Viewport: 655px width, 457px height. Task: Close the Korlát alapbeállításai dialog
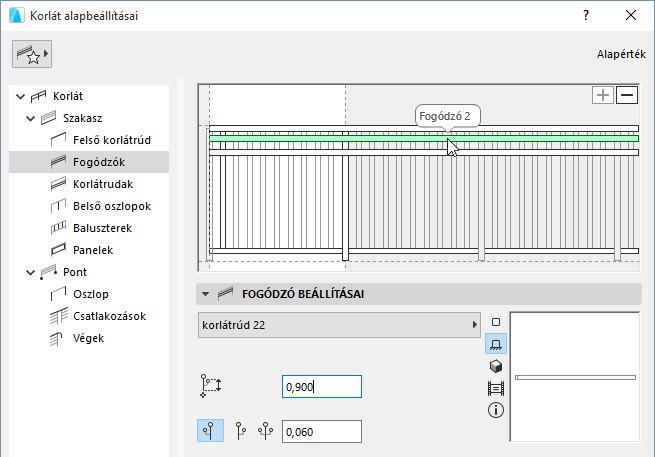[631, 16]
